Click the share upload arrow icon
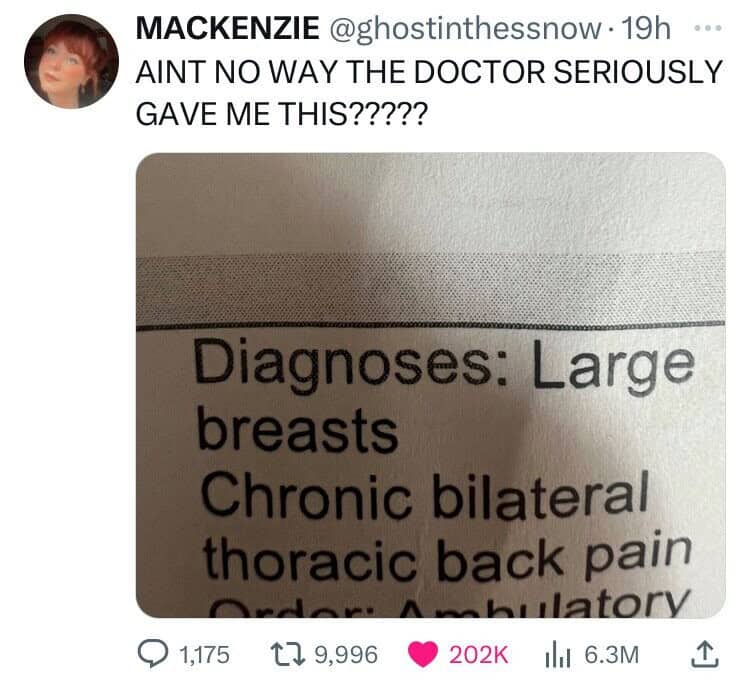 click(x=705, y=654)
